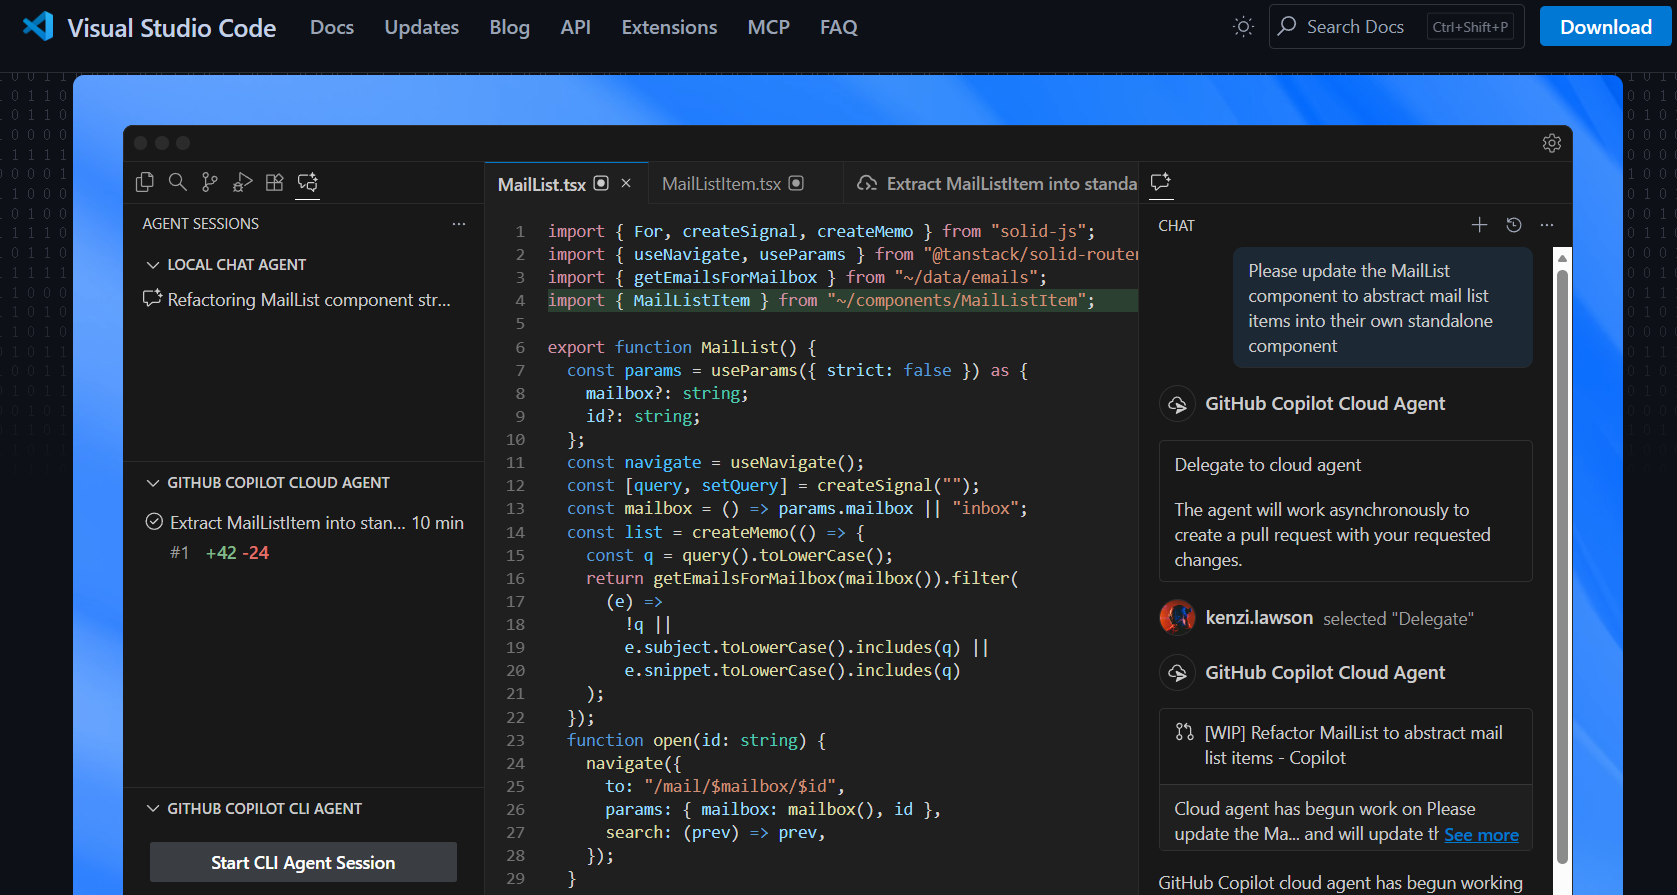Screen dimensions: 1677x895
Task: Select the Agent Sessions chat icon in the activity bar
Action: click(308, 182)
